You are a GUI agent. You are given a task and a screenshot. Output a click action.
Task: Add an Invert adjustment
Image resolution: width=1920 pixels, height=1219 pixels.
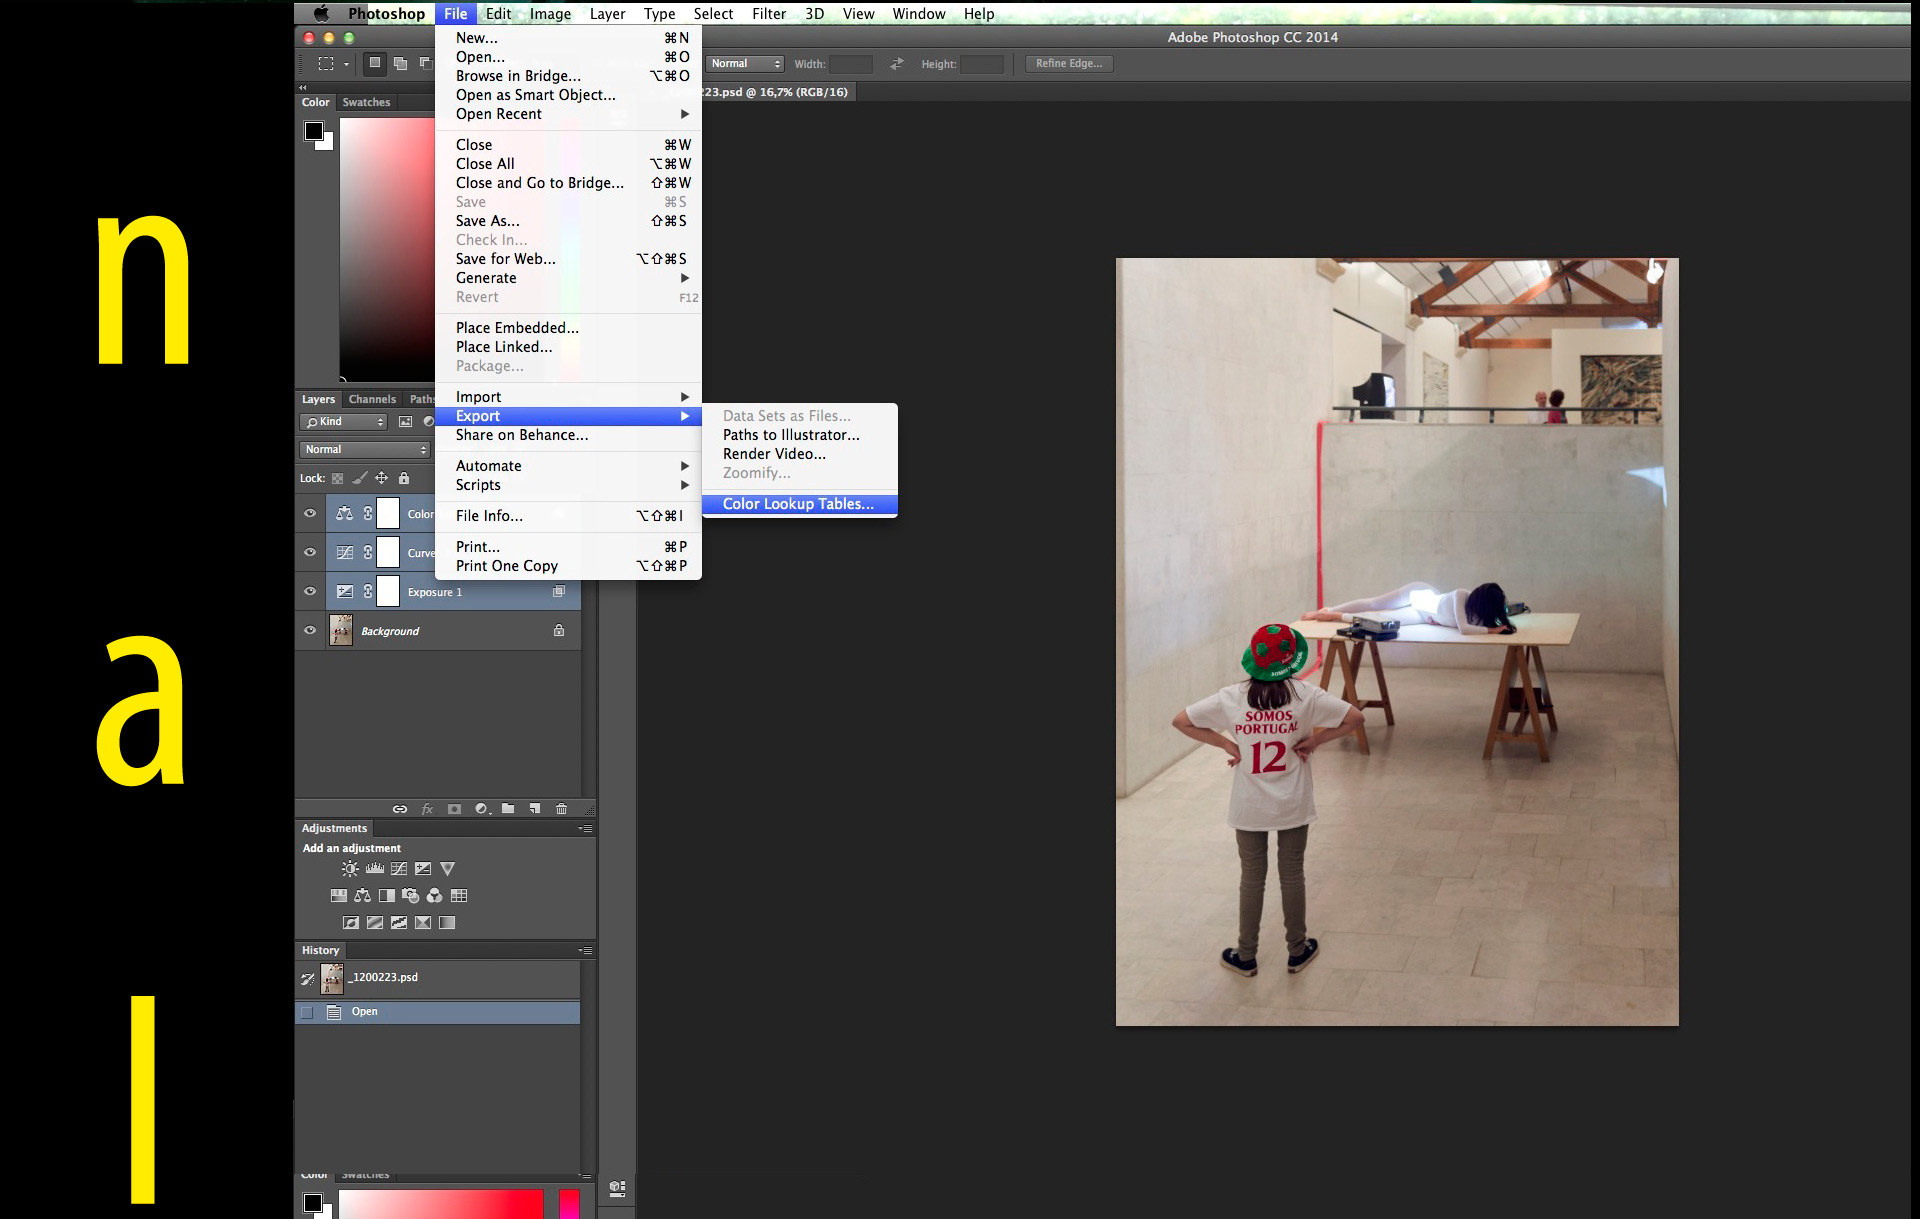(351, 923)
